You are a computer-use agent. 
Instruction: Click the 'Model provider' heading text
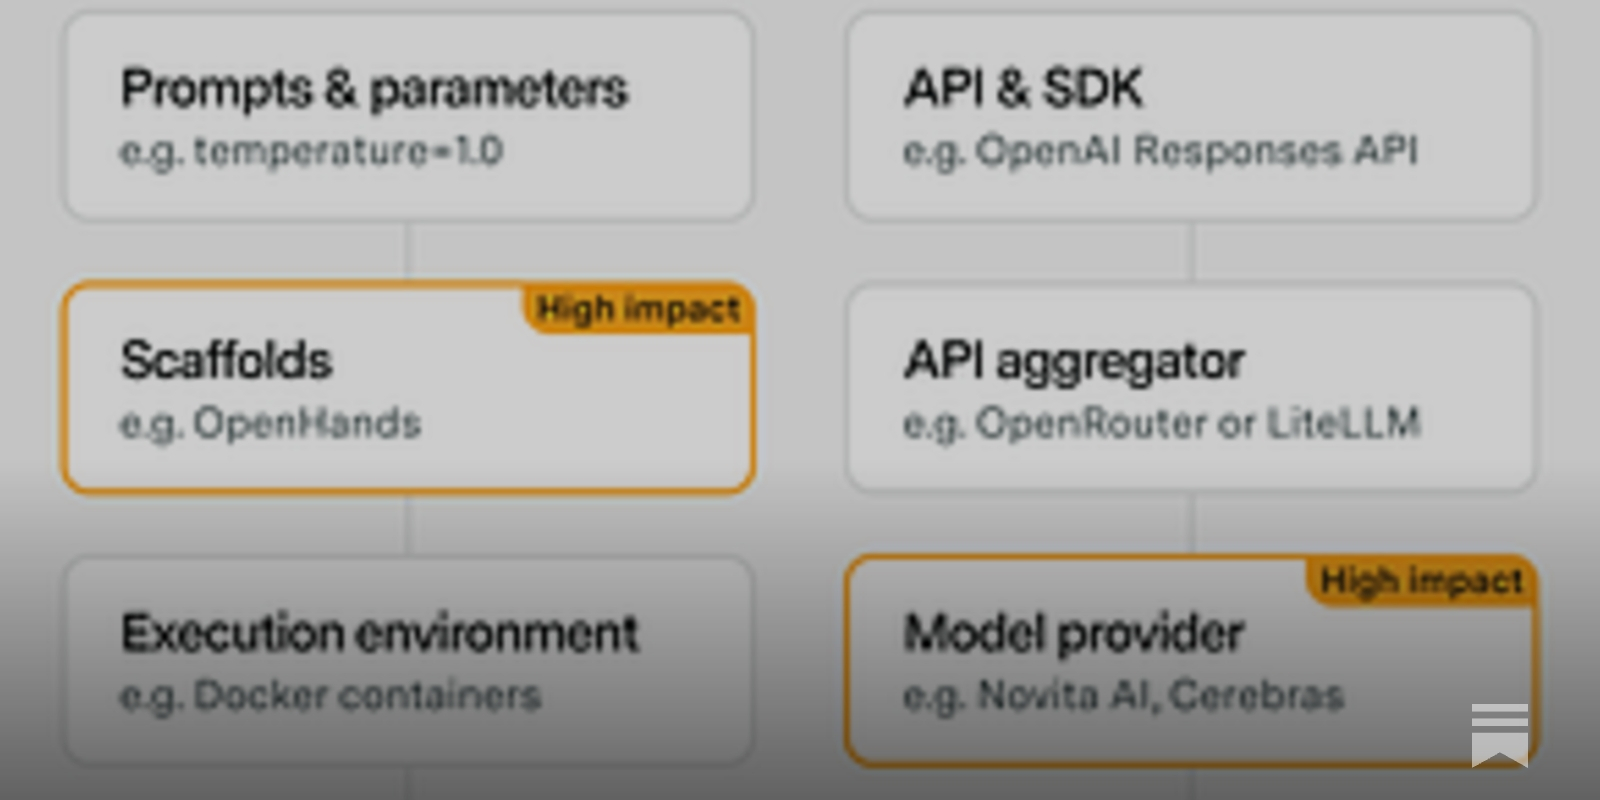[x=1074, y=634]
